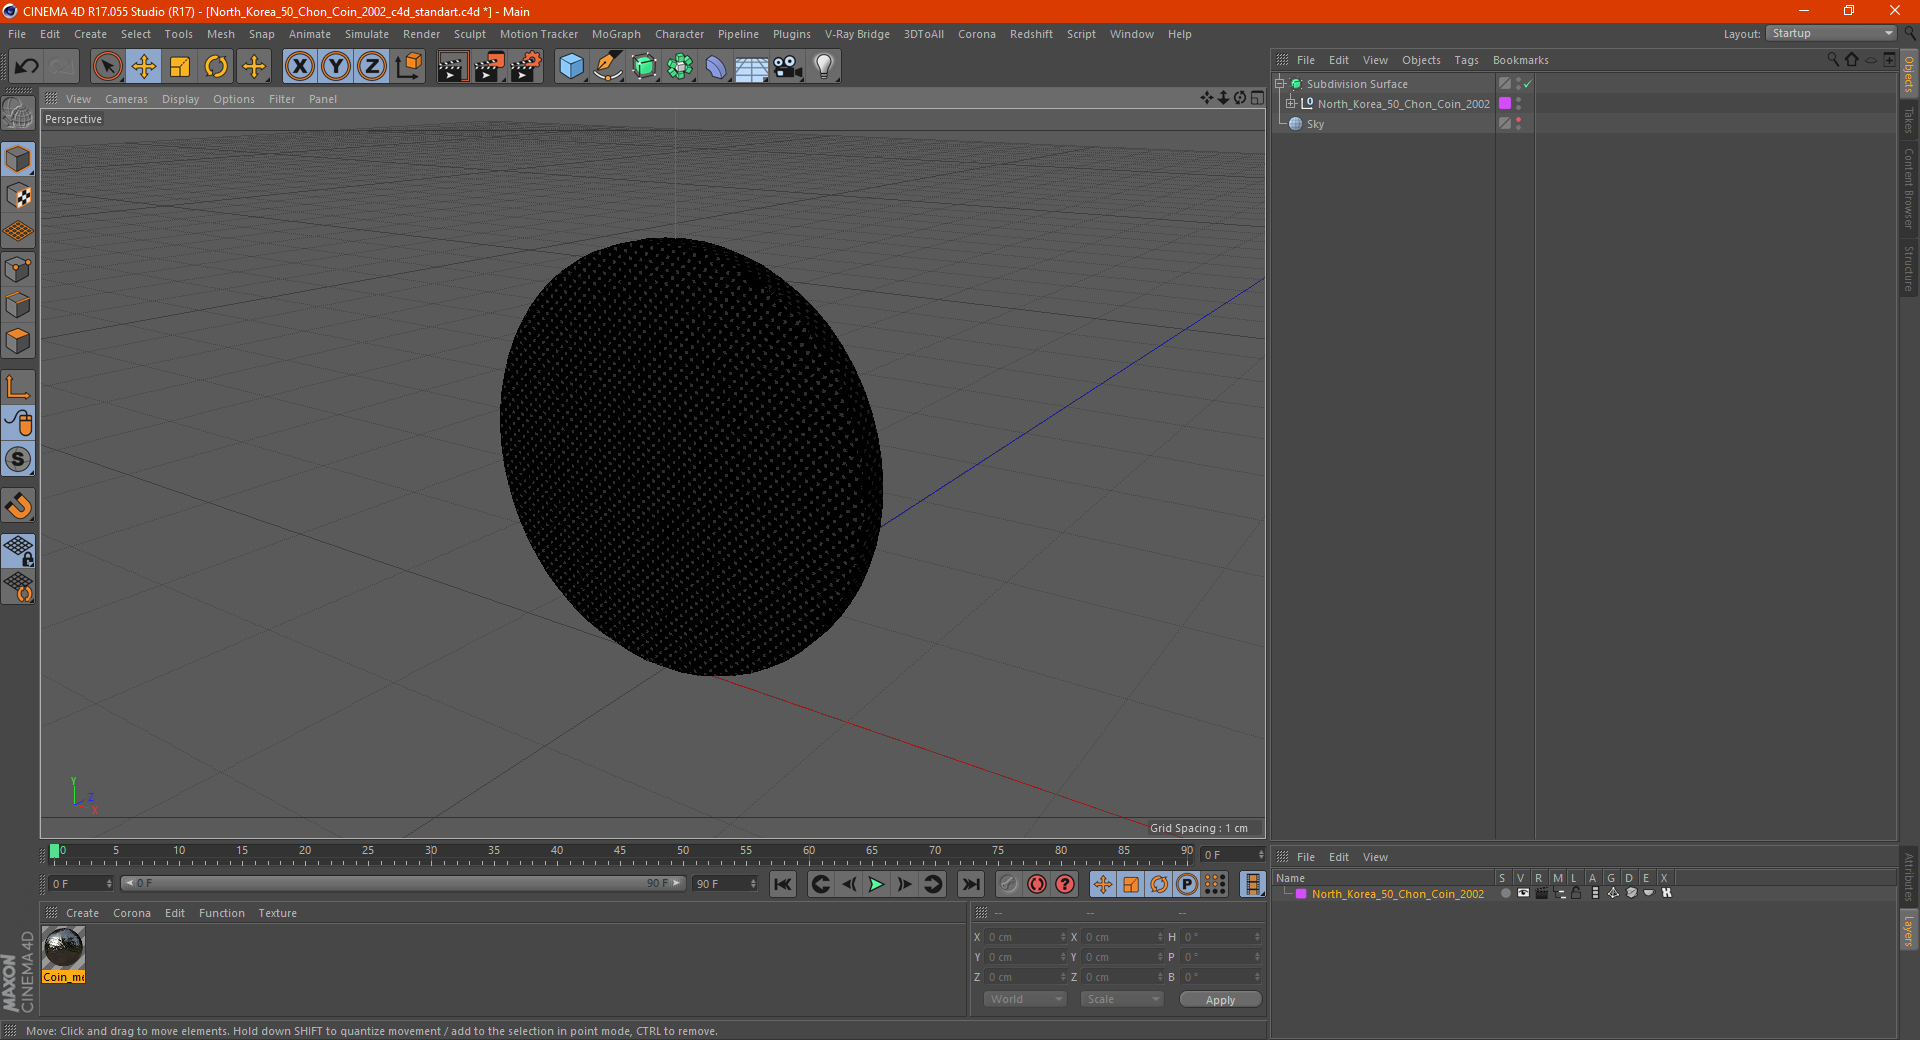
Task: Select the Rotate tool
Action: [216, 67]
